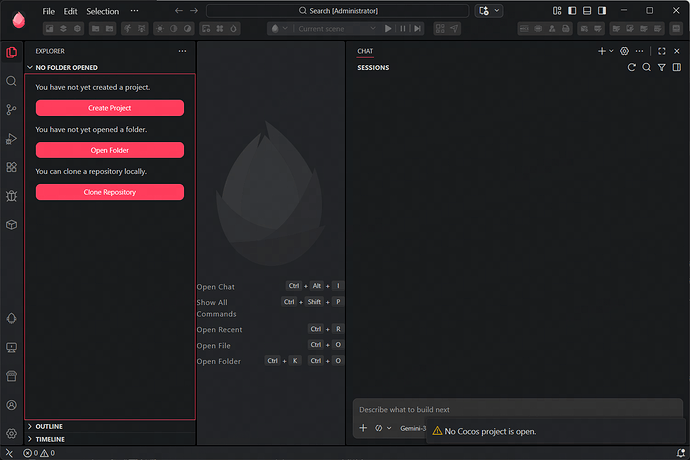Open the Customize Layout icon
The height and width of the screenshot is (460, 690).
[557, 11]
